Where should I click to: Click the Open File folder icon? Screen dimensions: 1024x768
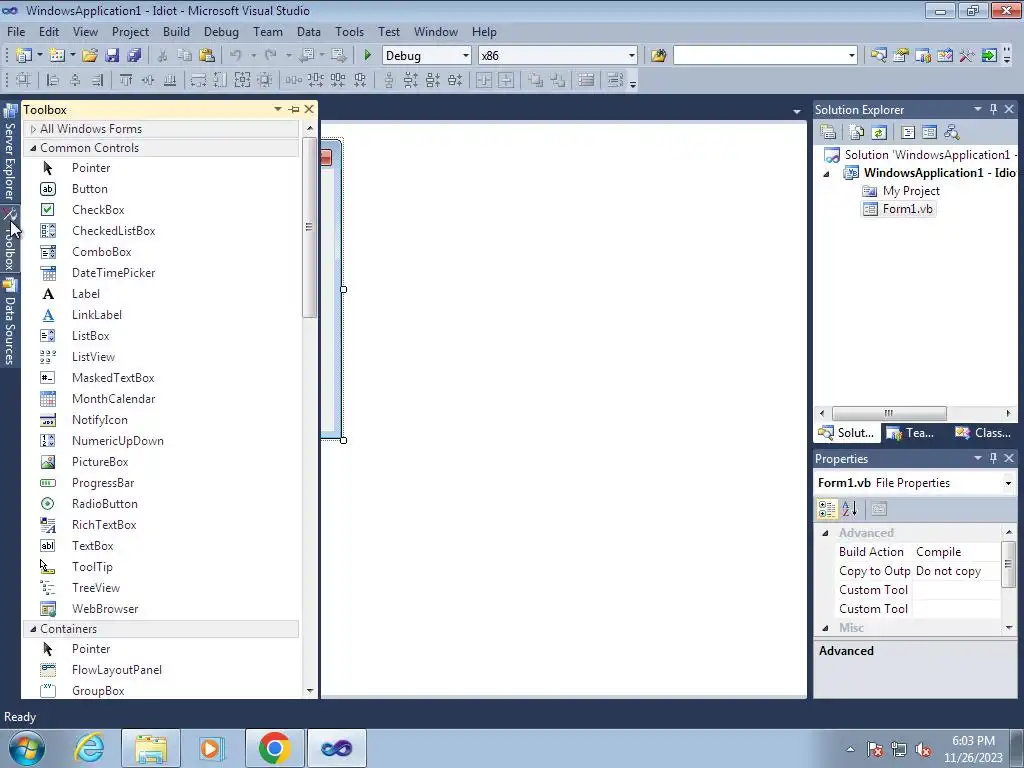click(89, 56)
